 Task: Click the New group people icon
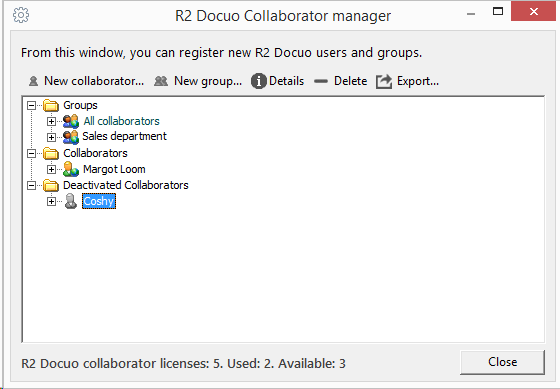[161, 81]
